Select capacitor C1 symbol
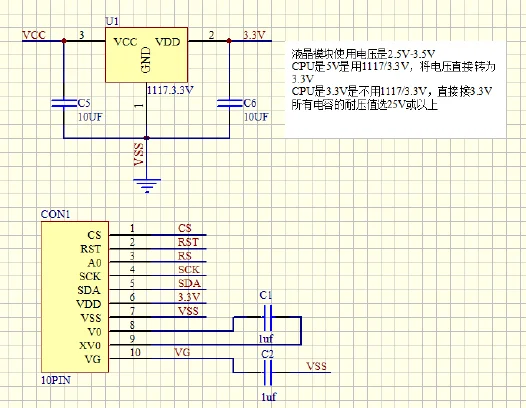The image size is (526, 408). [268, 317]
